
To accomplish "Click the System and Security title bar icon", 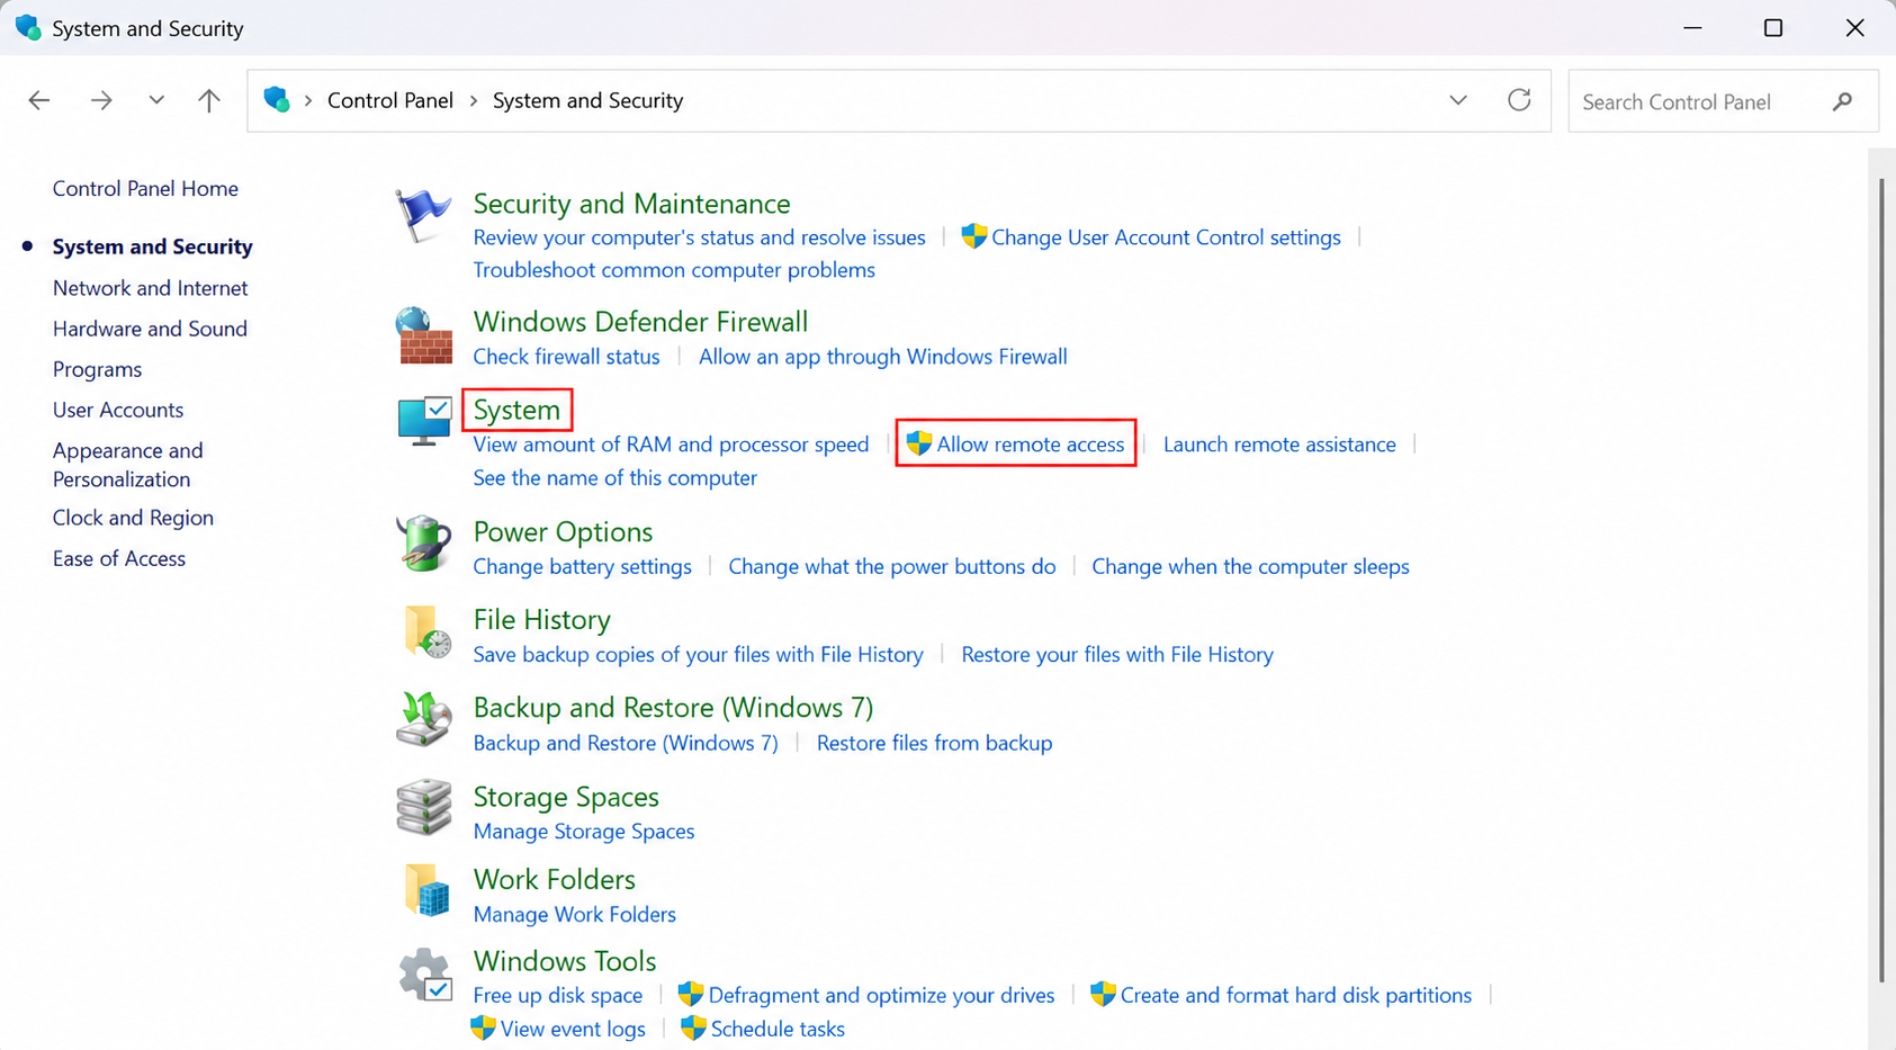I will [28, 27].
